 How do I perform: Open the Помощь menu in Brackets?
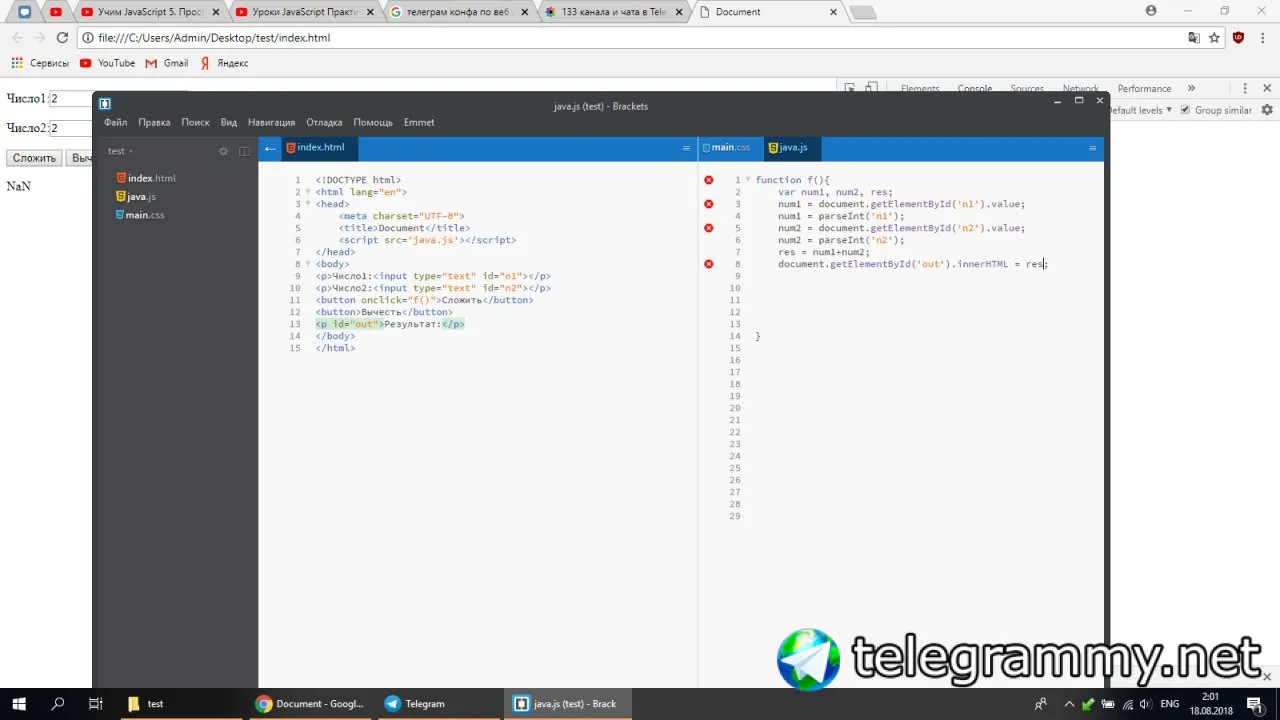click(x=373, y=122)
